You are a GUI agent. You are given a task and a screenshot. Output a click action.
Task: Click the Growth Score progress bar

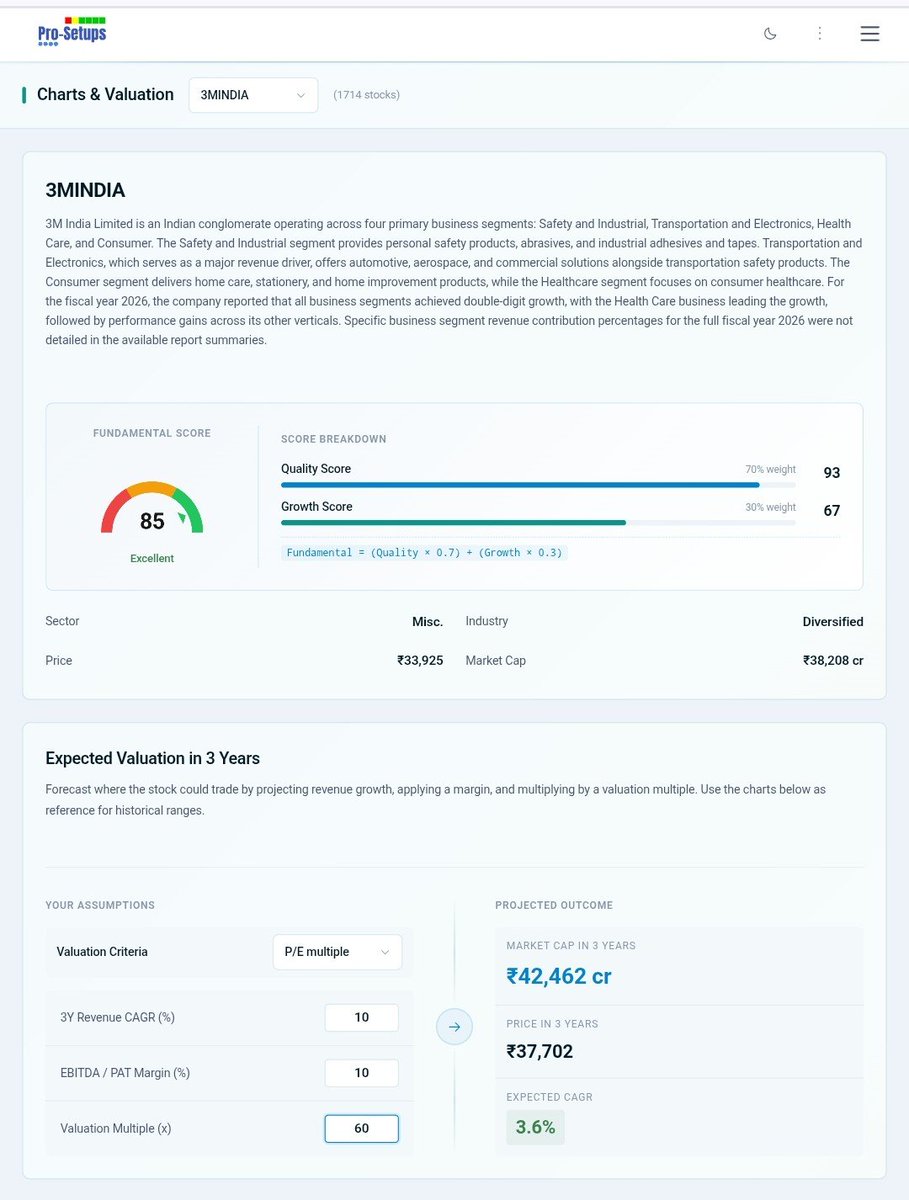[538, 523]
